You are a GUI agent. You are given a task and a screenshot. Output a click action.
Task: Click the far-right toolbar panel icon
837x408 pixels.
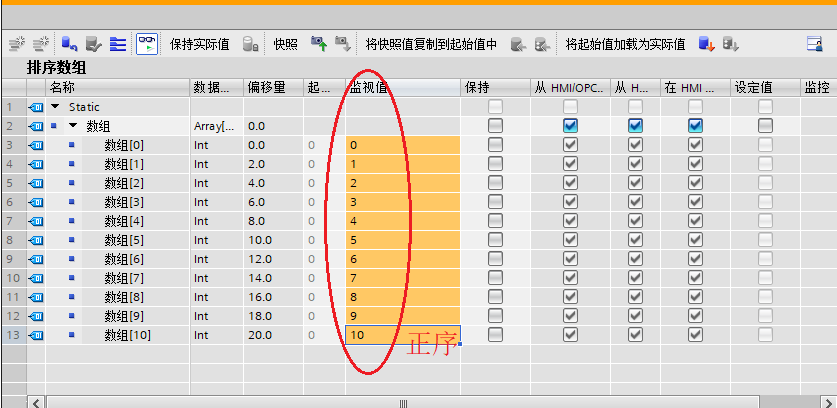click(x=814, y=44)
